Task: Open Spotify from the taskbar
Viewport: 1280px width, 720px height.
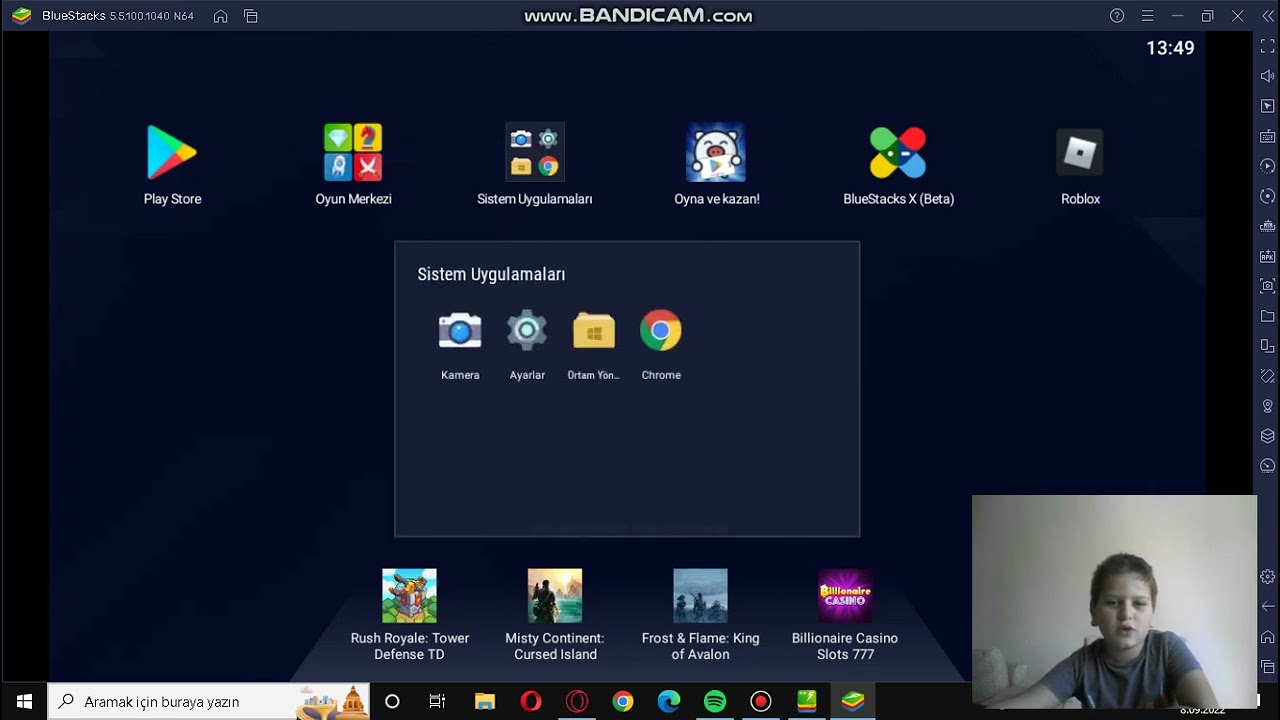Action: [715, 701]
